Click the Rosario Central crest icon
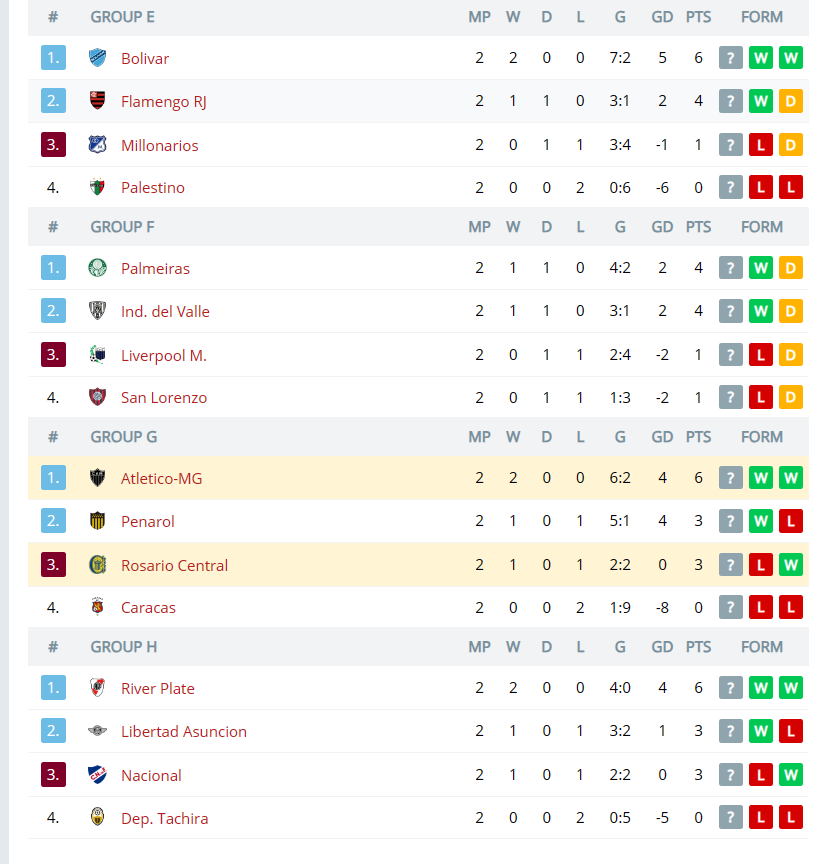Screen dimensions: 828x864 pos(98,565)
